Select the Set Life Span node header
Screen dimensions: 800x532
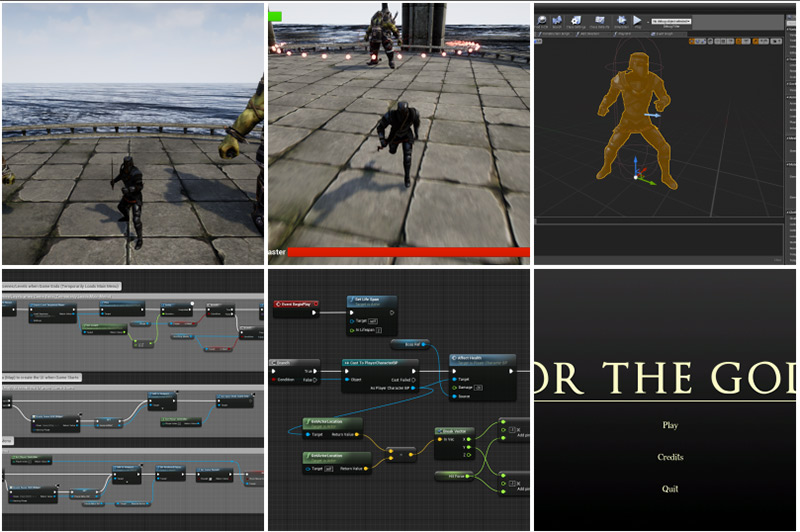pos(371,300)
